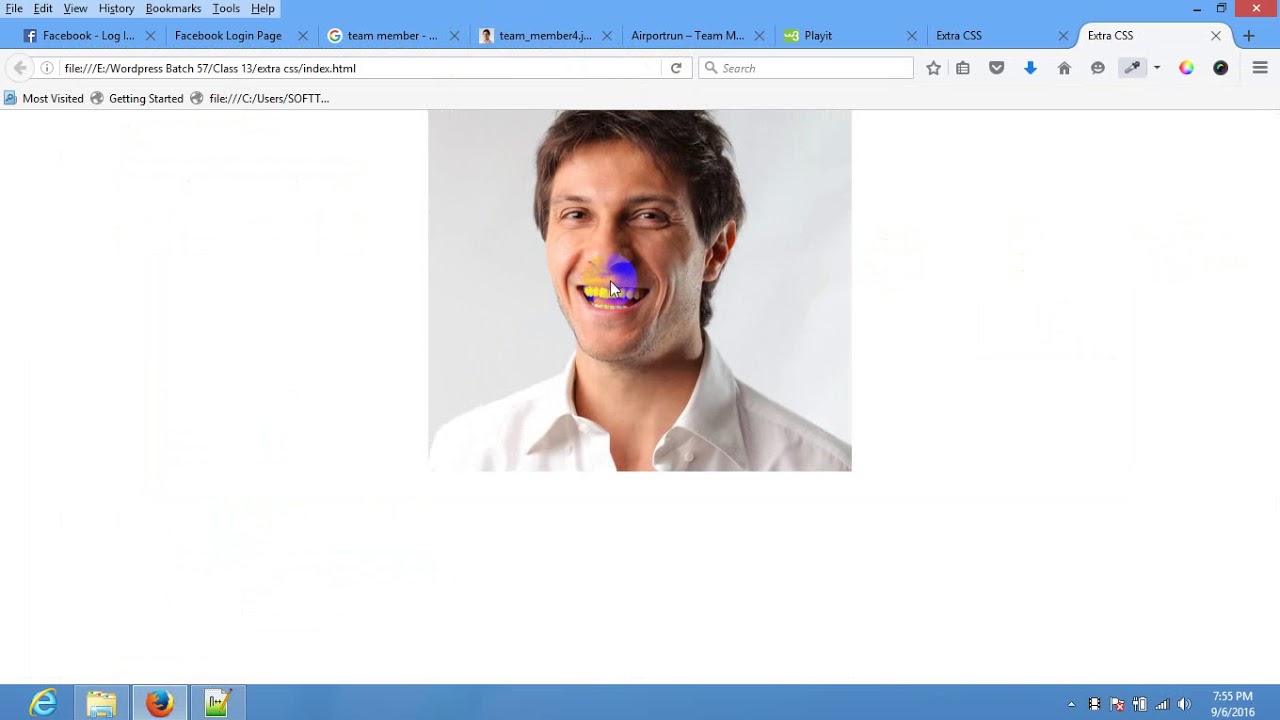This screenshot has height=720, width=1280.
Task: Reload the current page
Action: click(x=676, y=68)
